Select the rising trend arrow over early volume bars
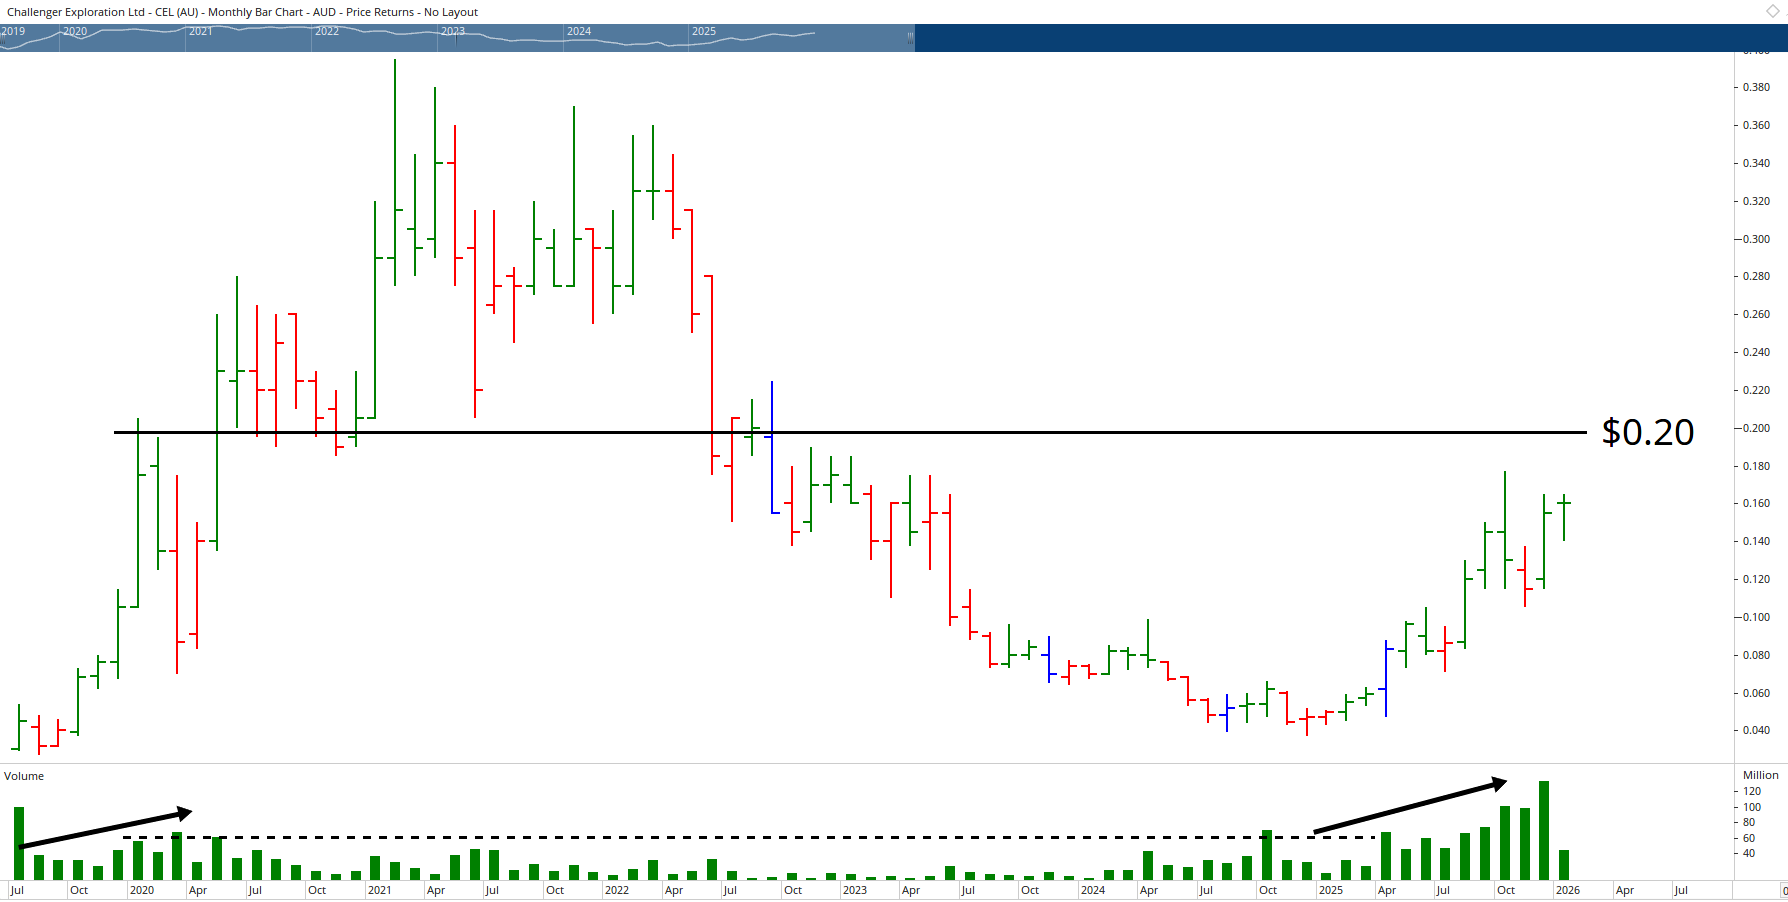This screenshot has height=902, width=1788. pos(105,830)
